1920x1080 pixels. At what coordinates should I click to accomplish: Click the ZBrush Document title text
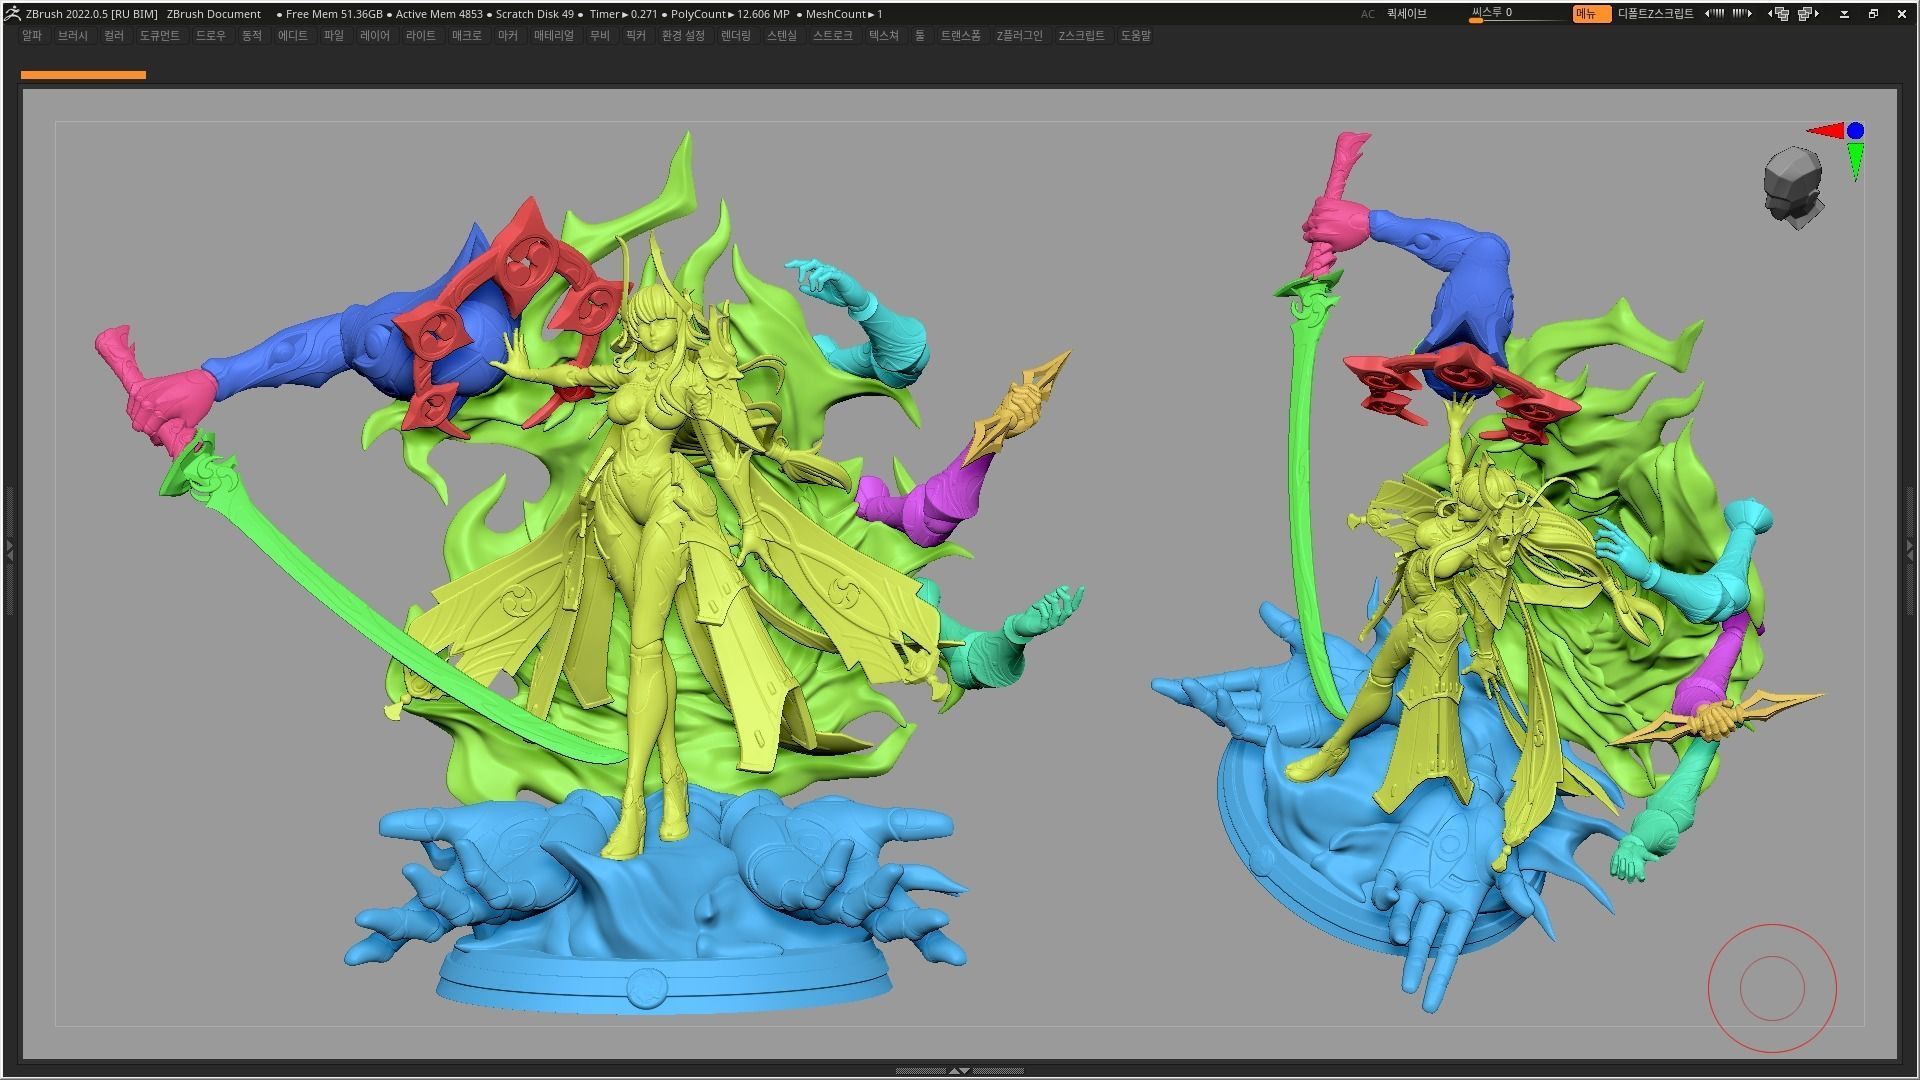click(214, 14)
